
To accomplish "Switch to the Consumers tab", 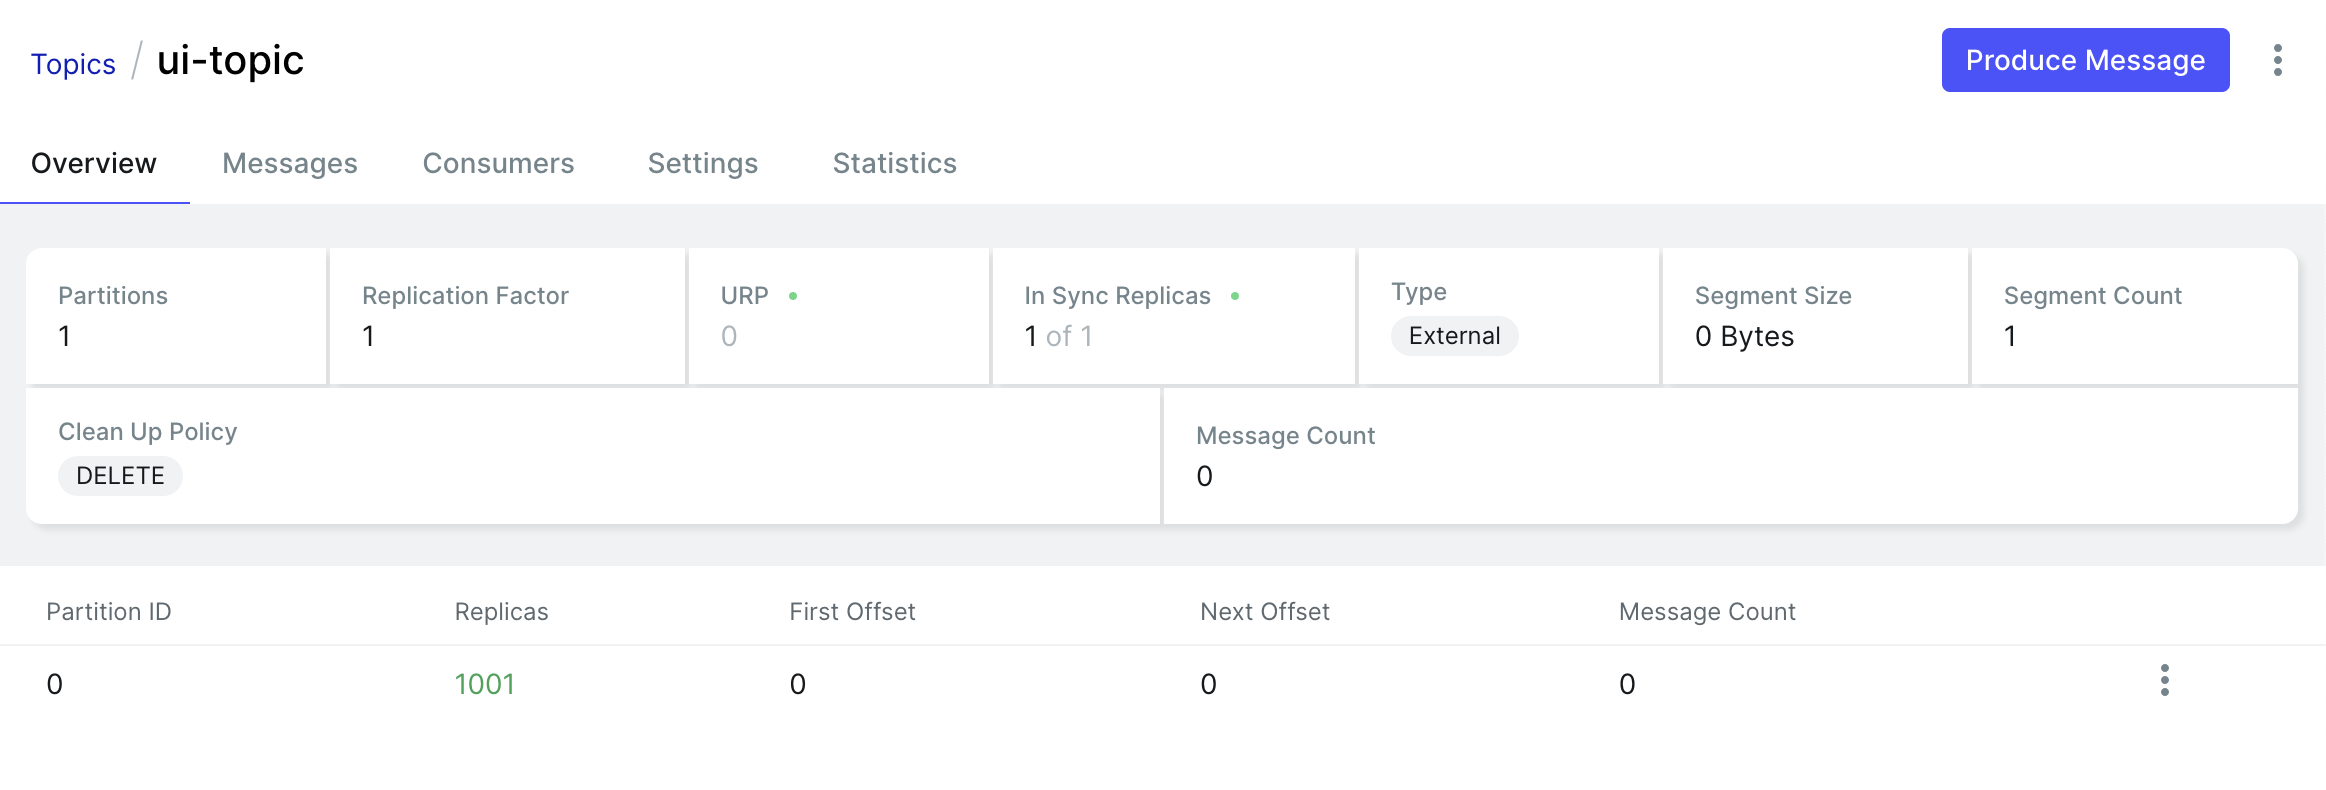I will (x=498, y=163).
